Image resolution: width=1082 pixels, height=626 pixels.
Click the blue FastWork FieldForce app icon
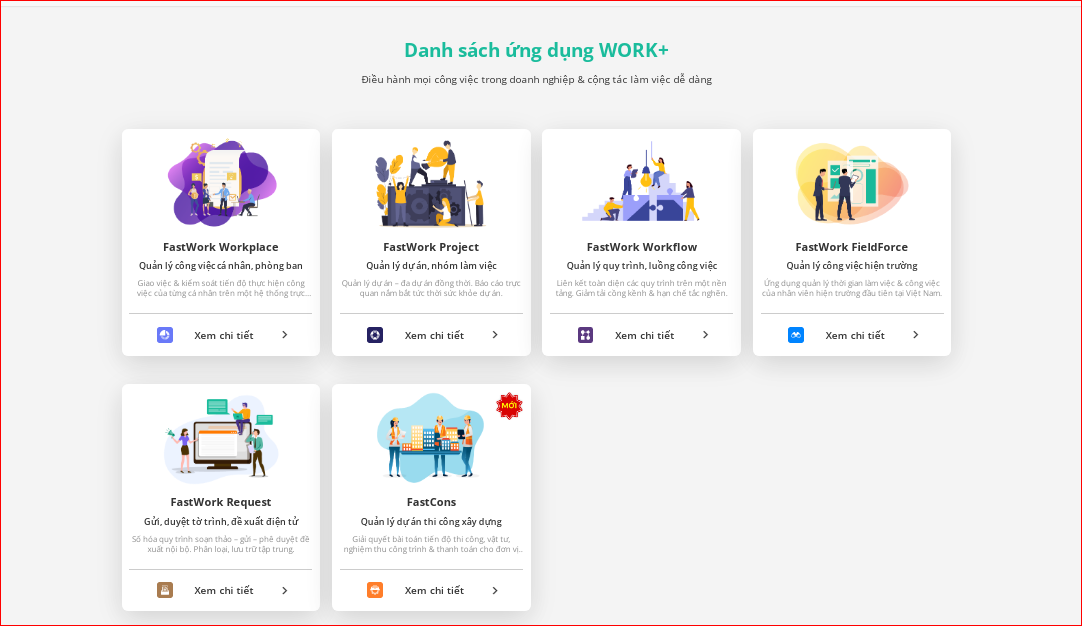click(x=795, y=335)
